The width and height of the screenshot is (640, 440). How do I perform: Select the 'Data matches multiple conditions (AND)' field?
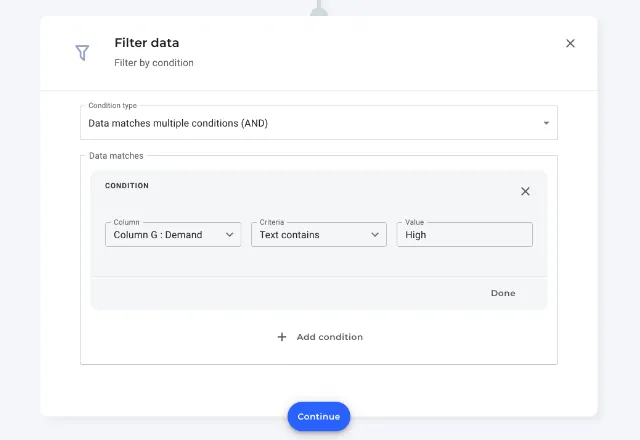[319, 123]
